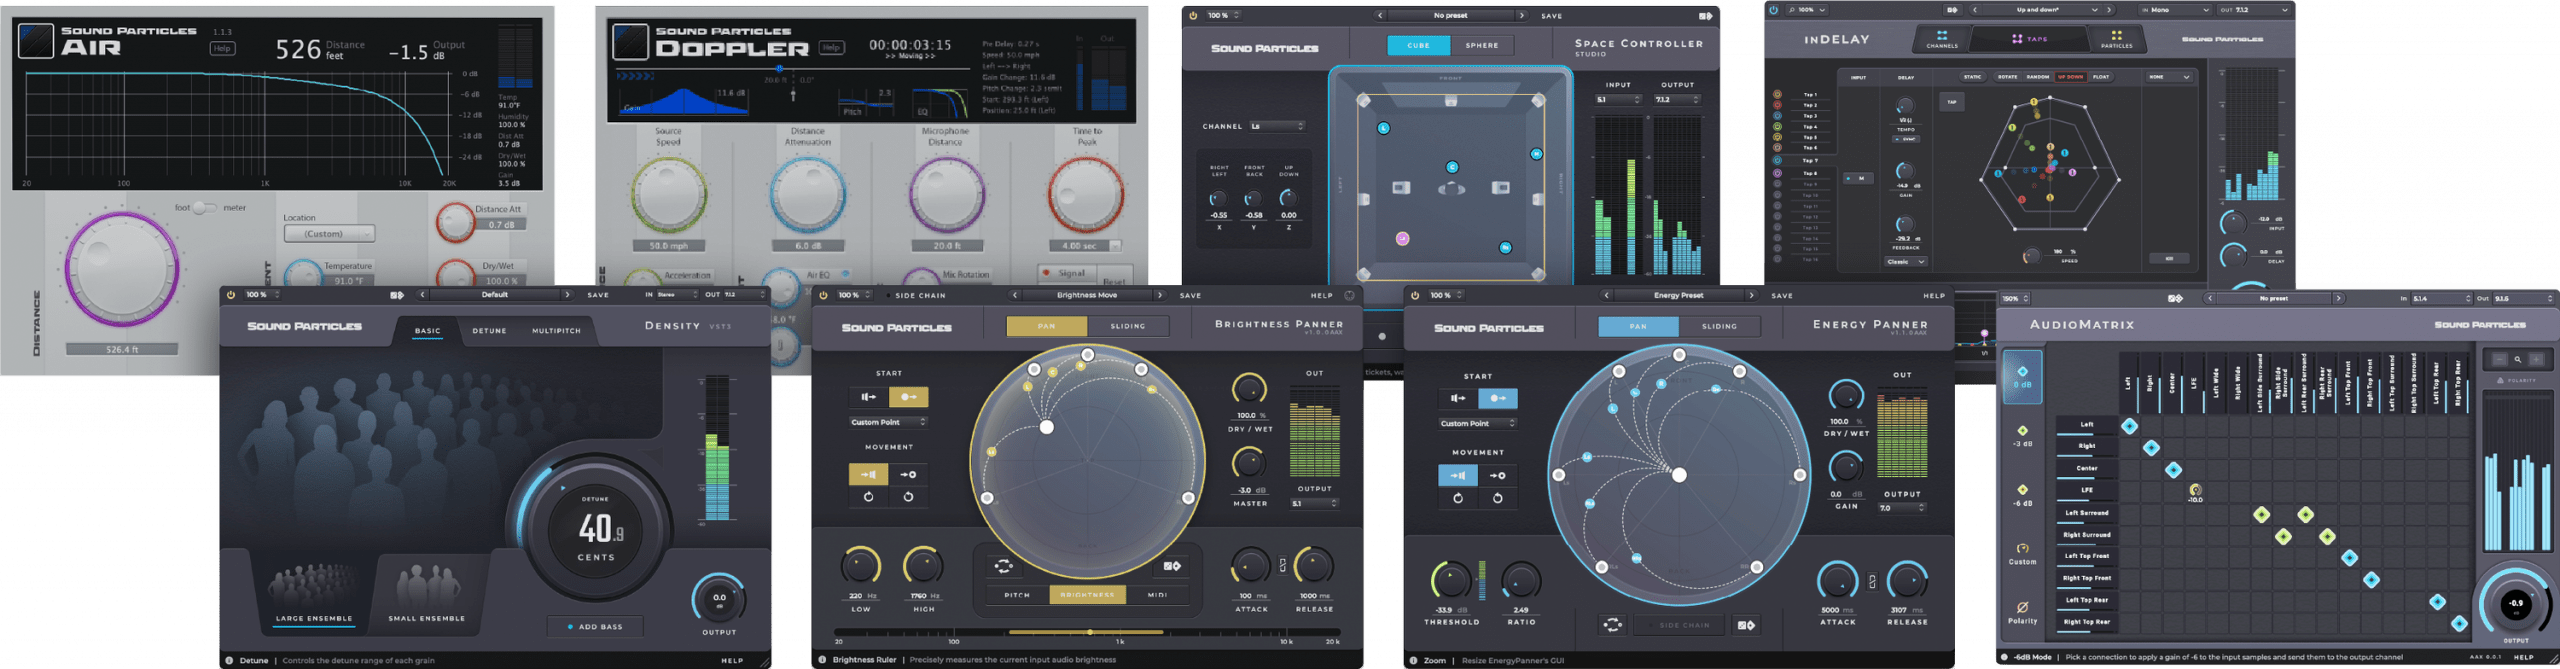Select move-to-point icon in Brightness Panner Movement

point(908,474)
